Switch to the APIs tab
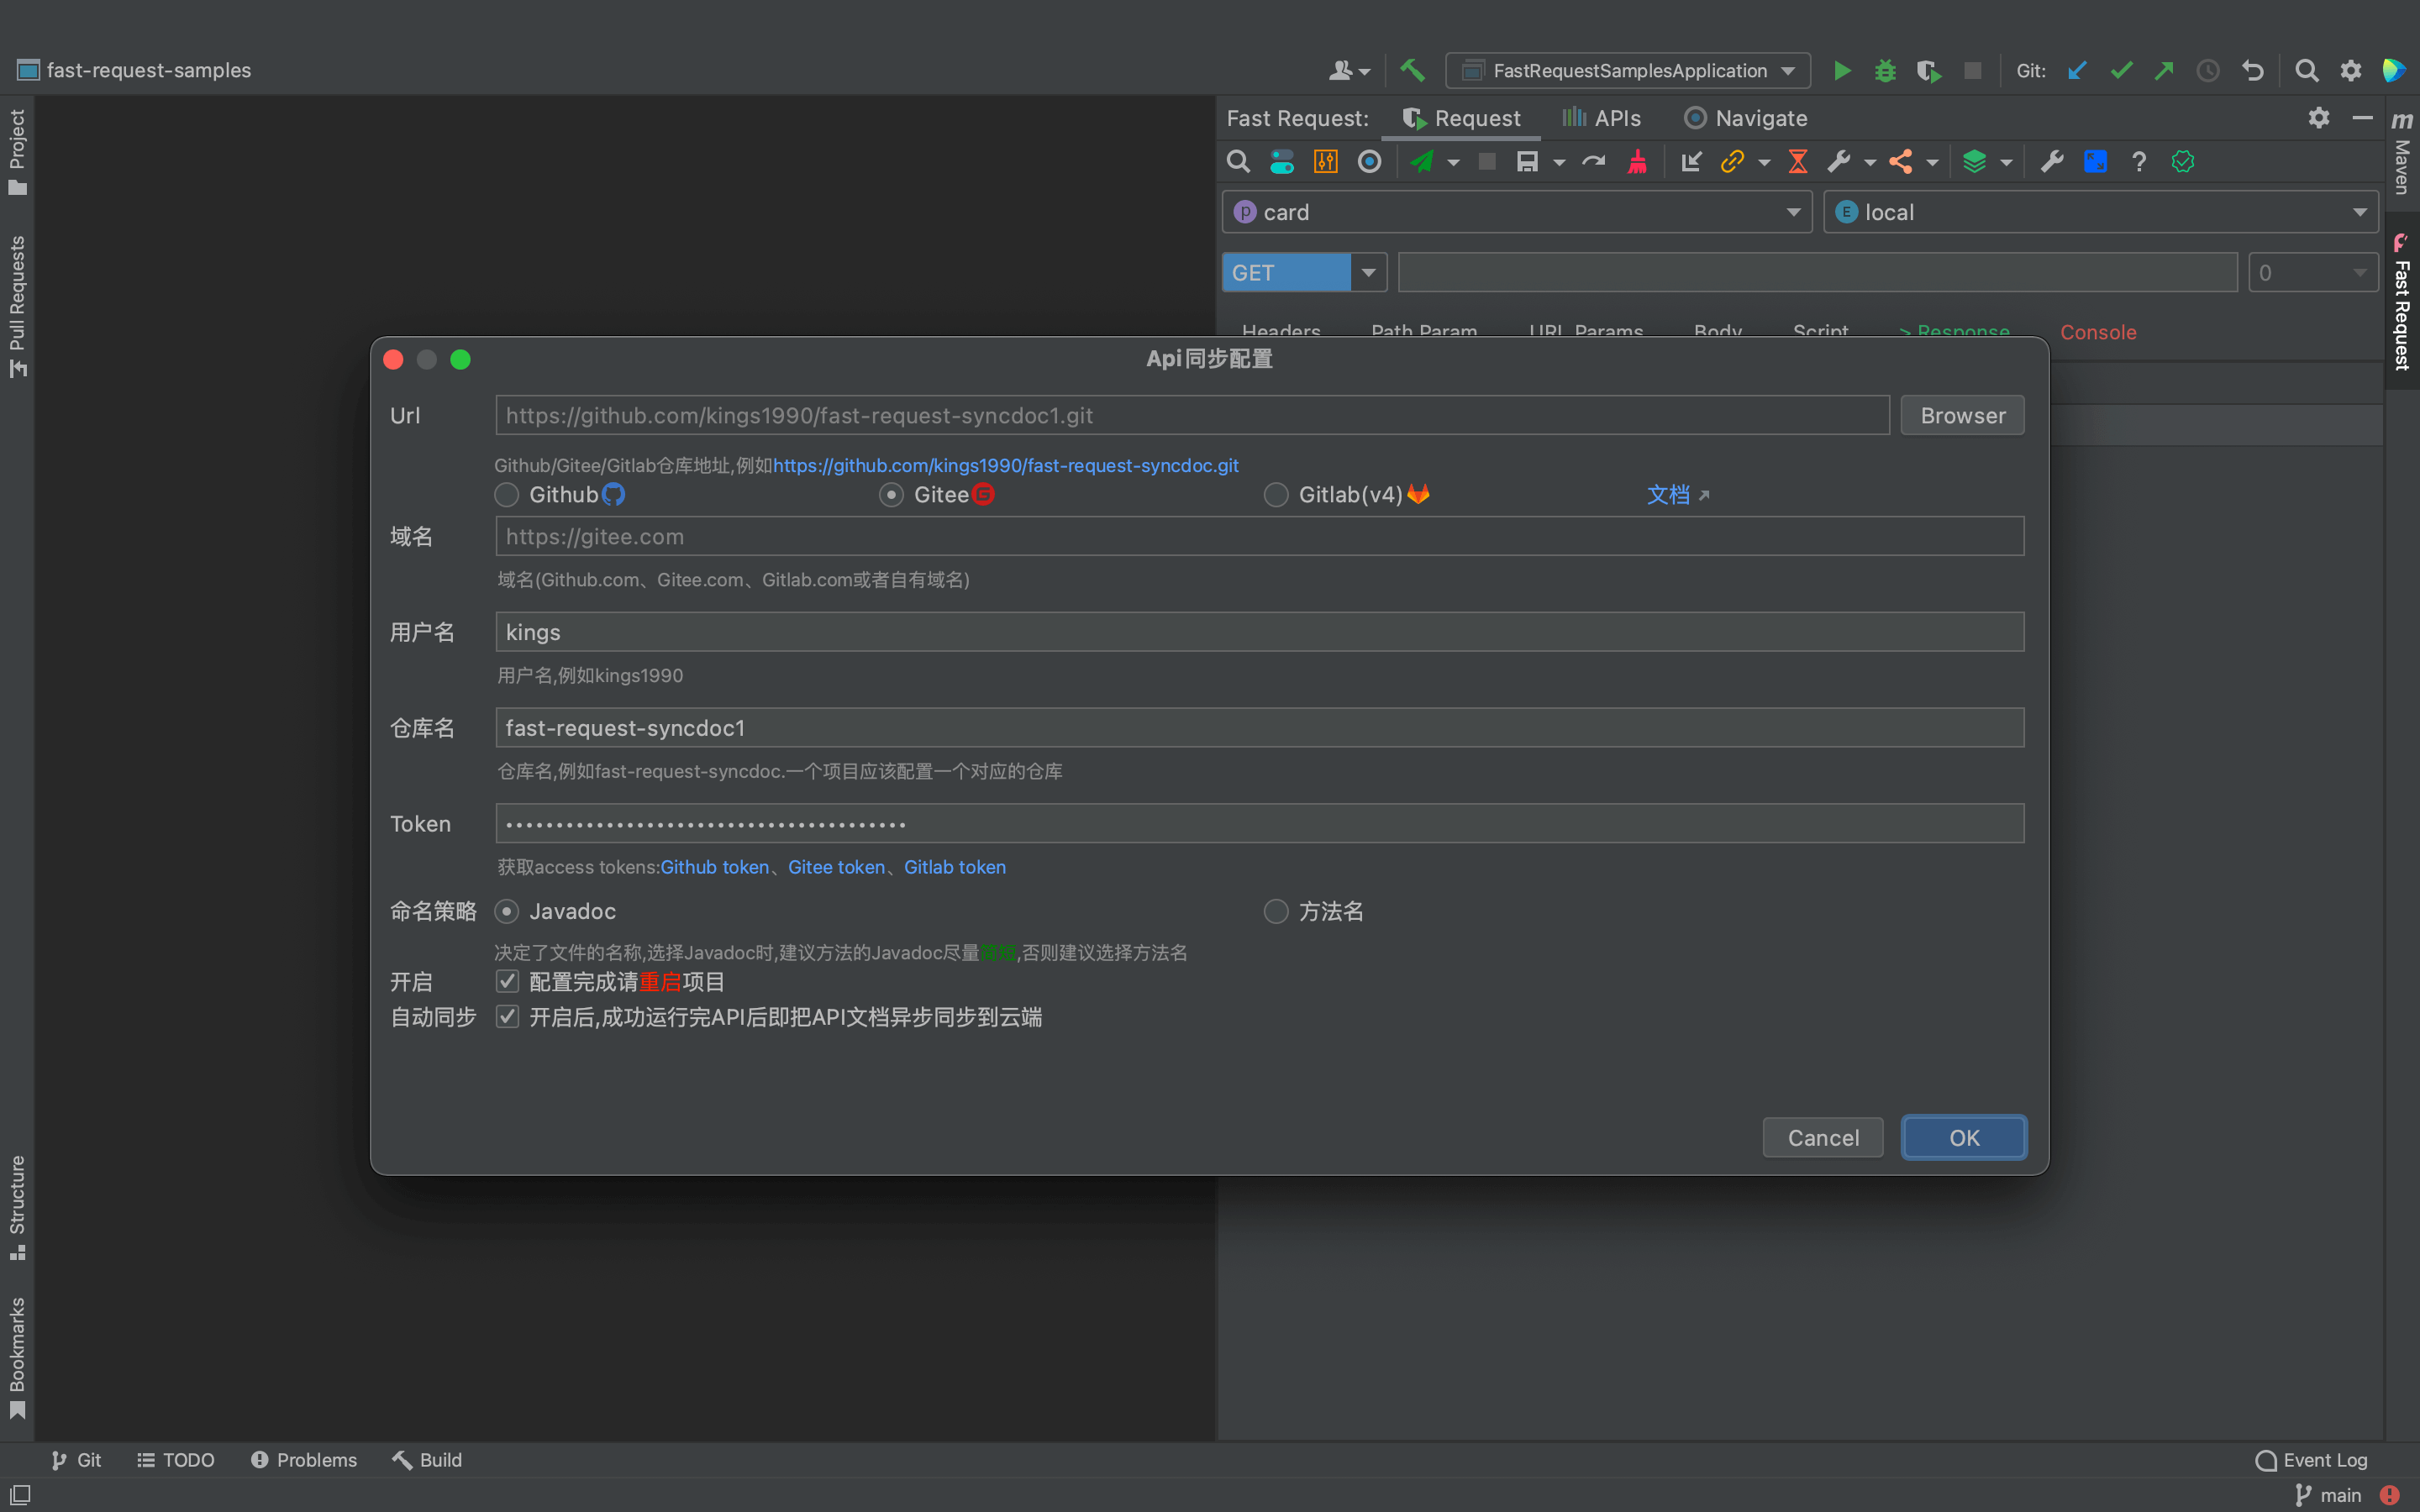 tap(1602, 118)
